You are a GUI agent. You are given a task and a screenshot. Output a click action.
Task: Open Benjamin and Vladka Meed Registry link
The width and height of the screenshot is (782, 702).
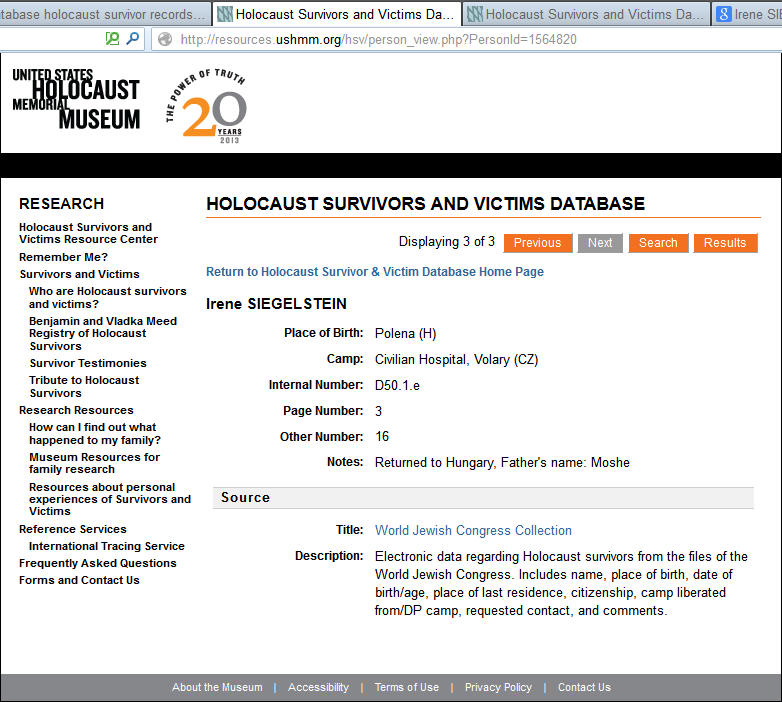click(103, 334)
